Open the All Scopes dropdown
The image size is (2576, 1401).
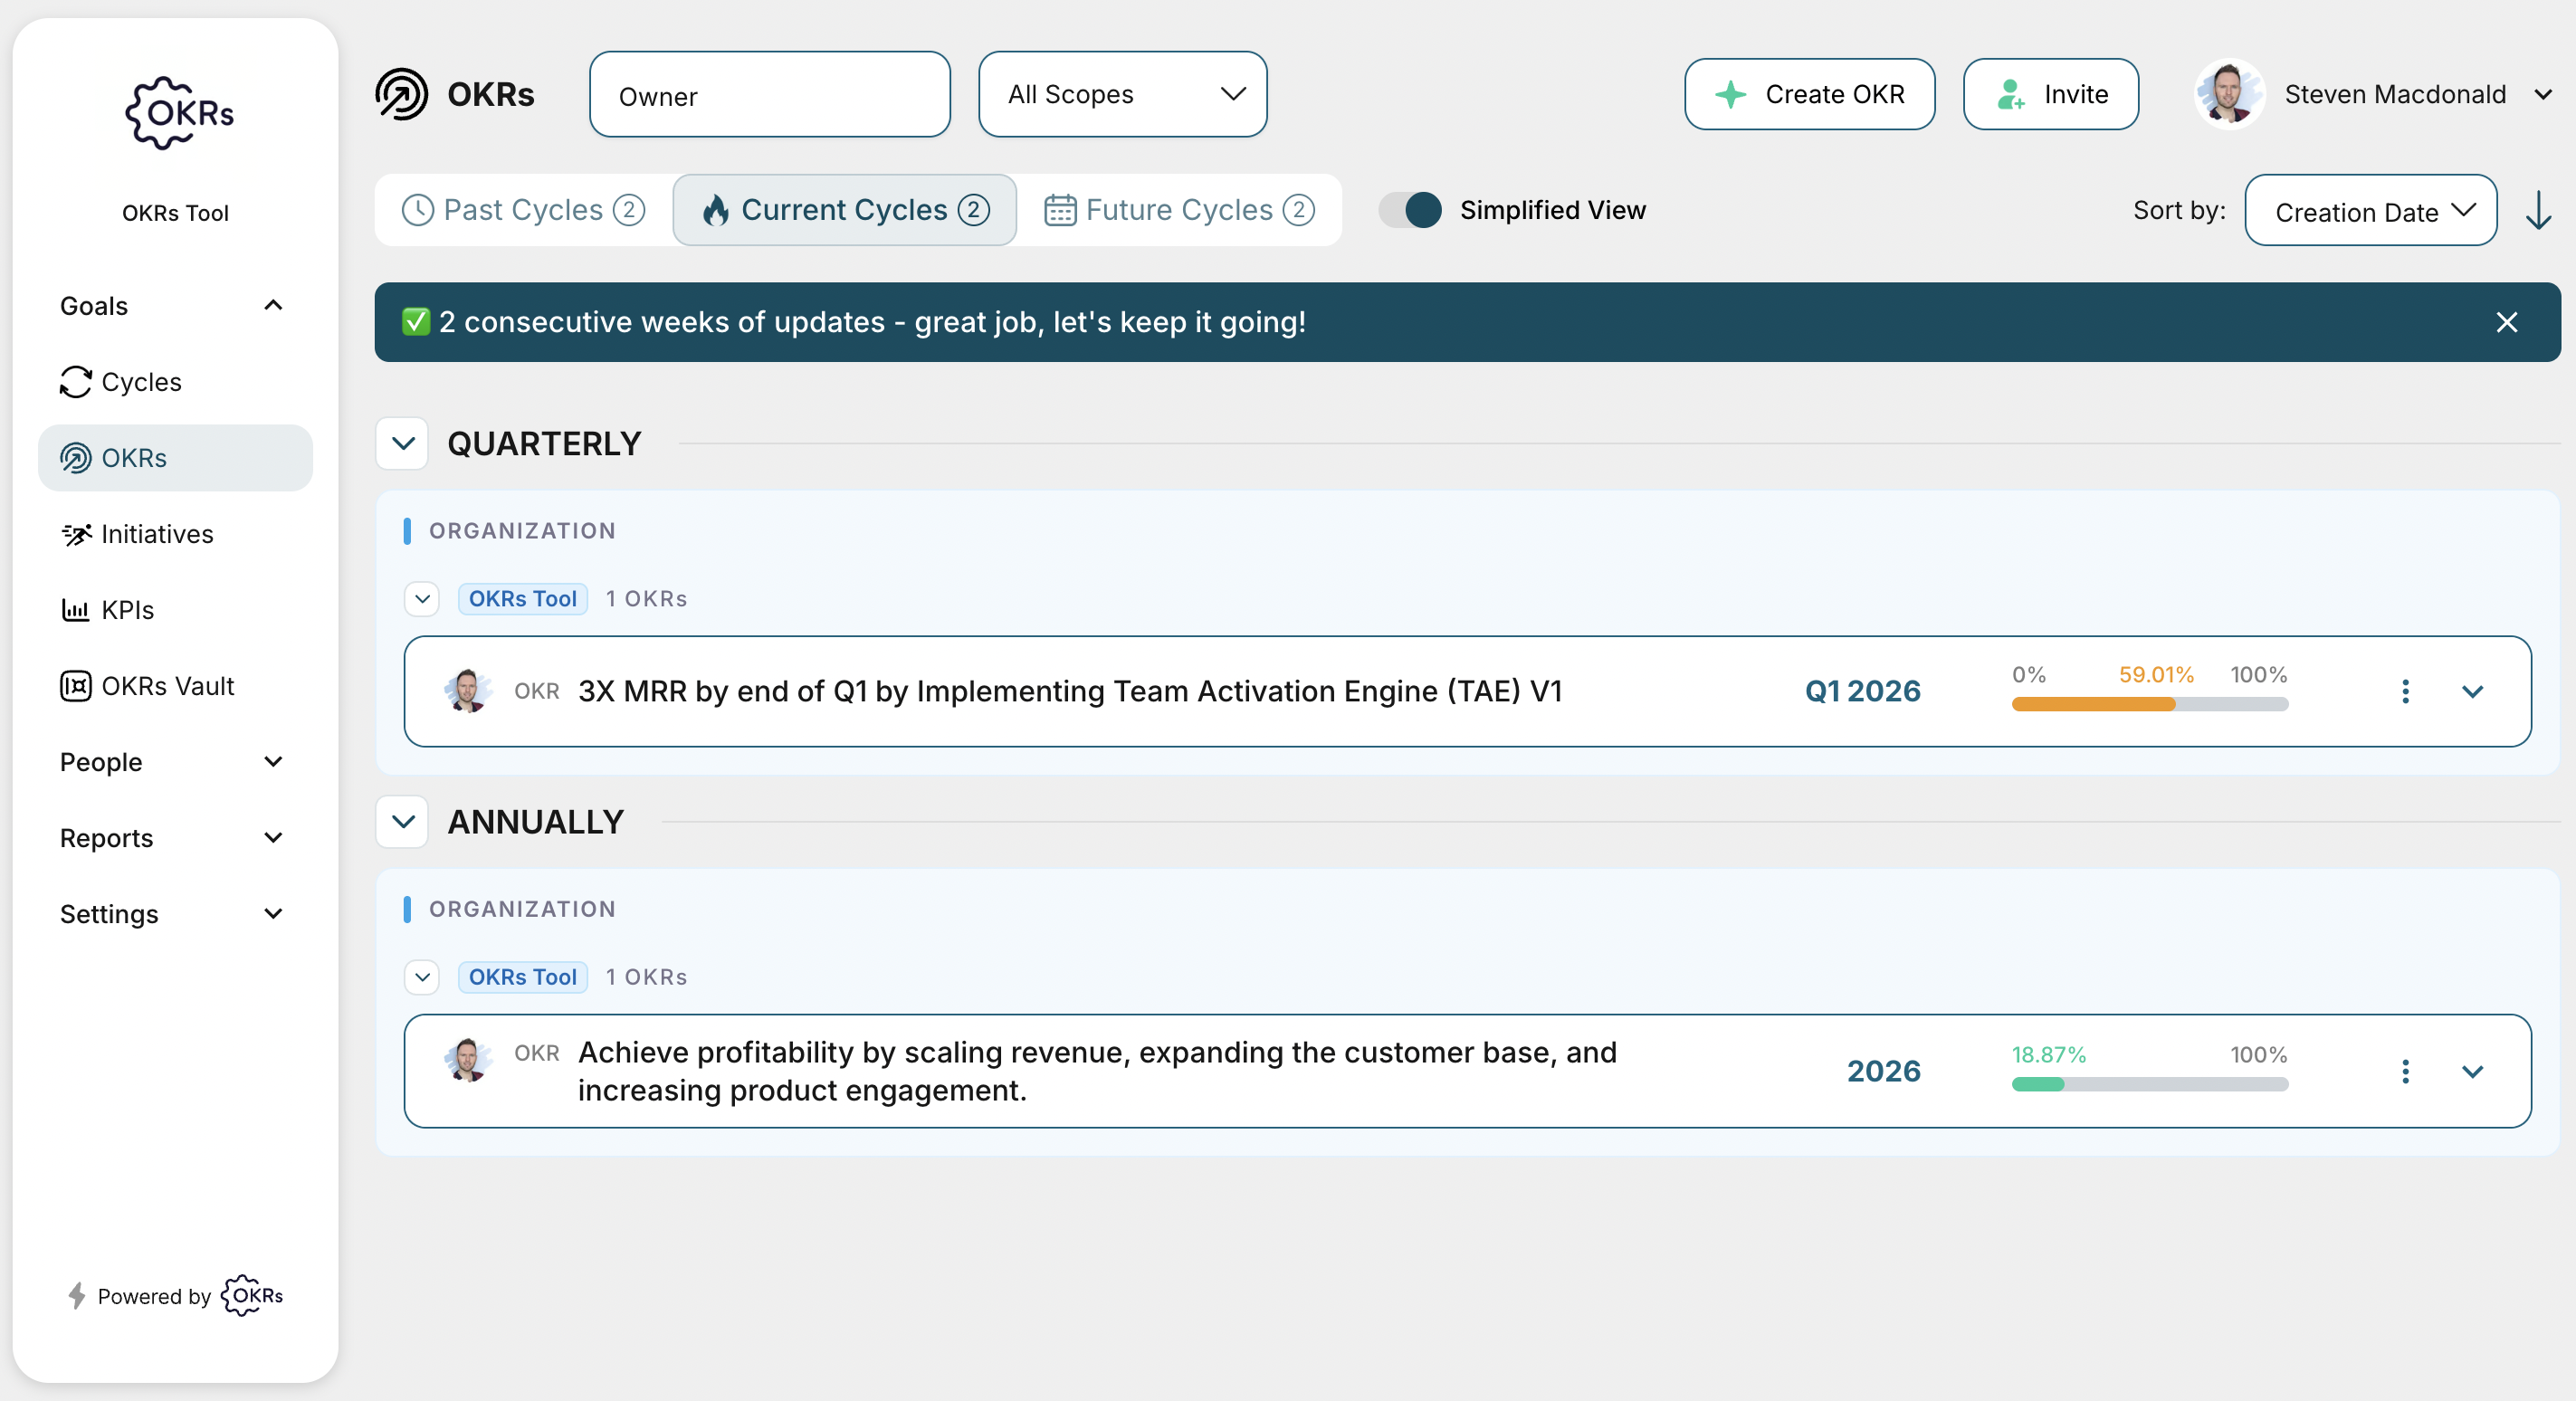[x=1122, y=94]
